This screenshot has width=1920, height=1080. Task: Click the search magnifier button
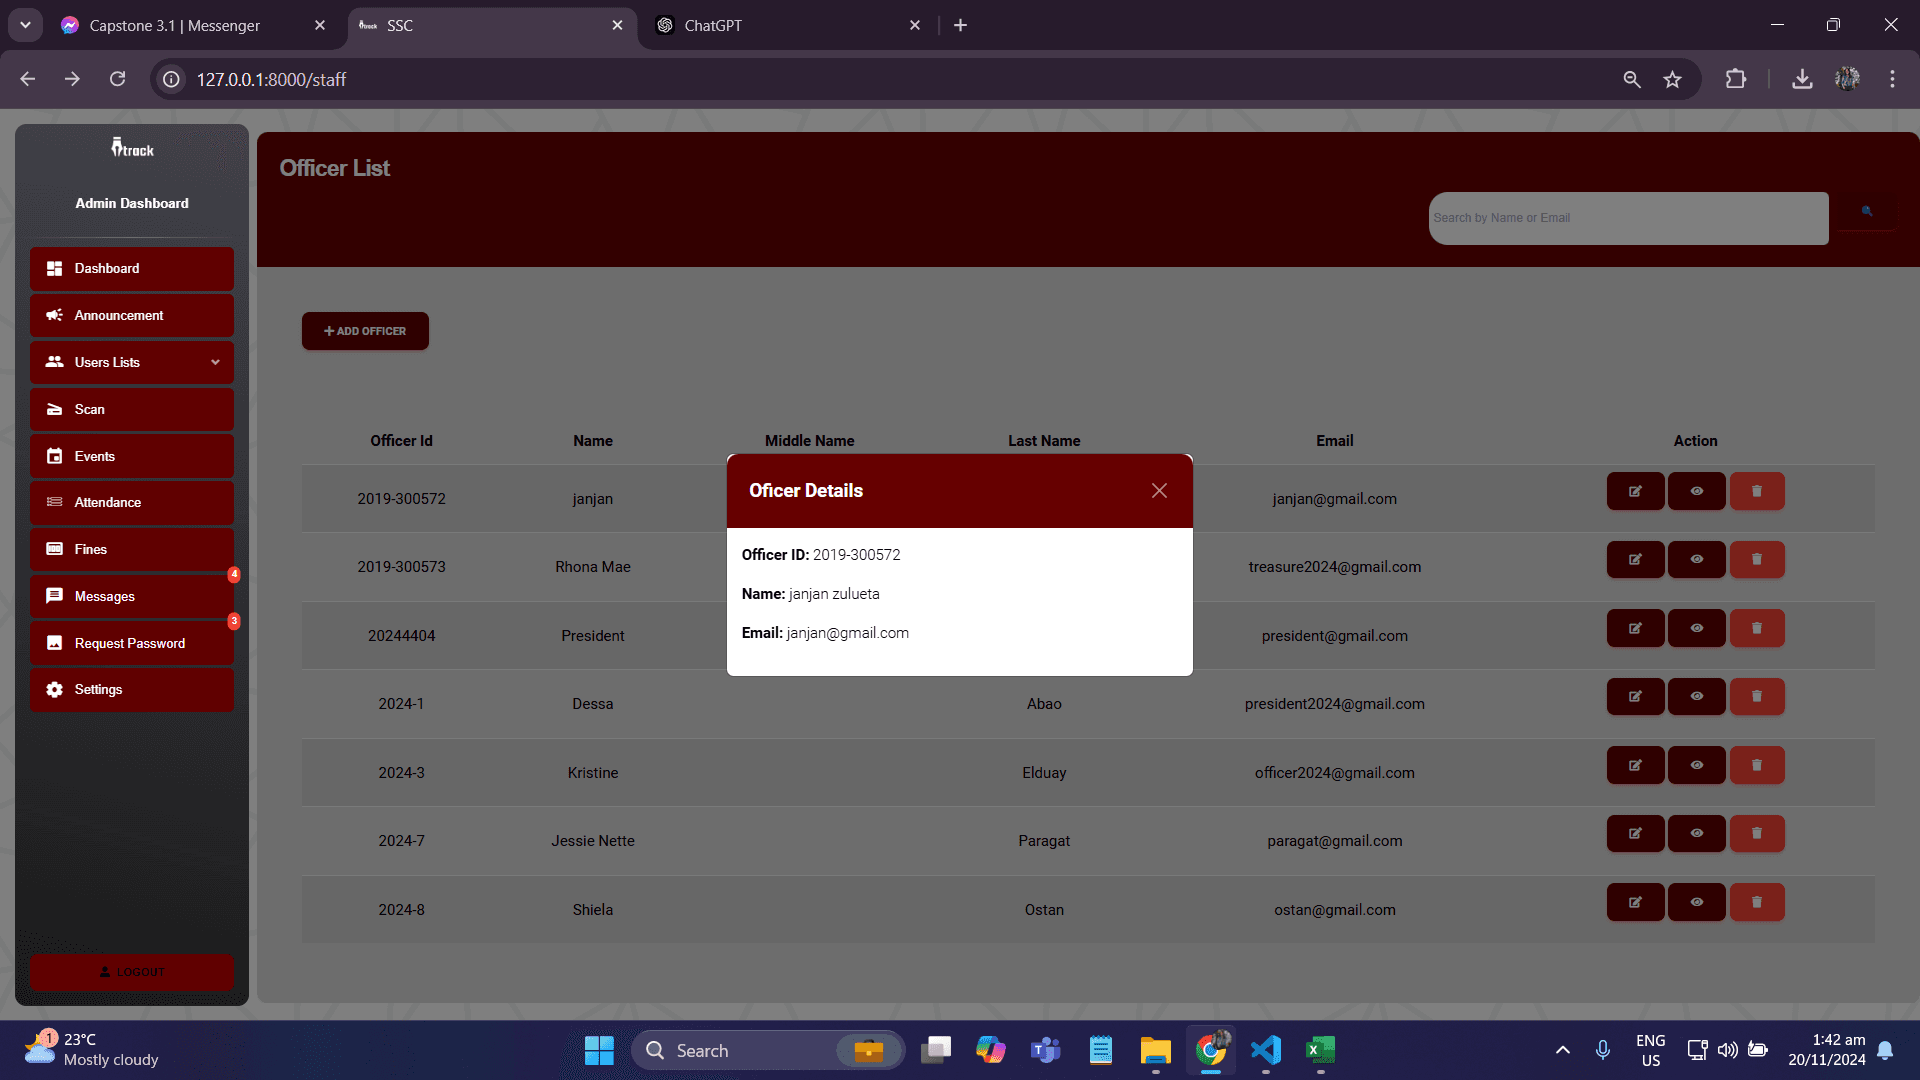click(1866, 211)
